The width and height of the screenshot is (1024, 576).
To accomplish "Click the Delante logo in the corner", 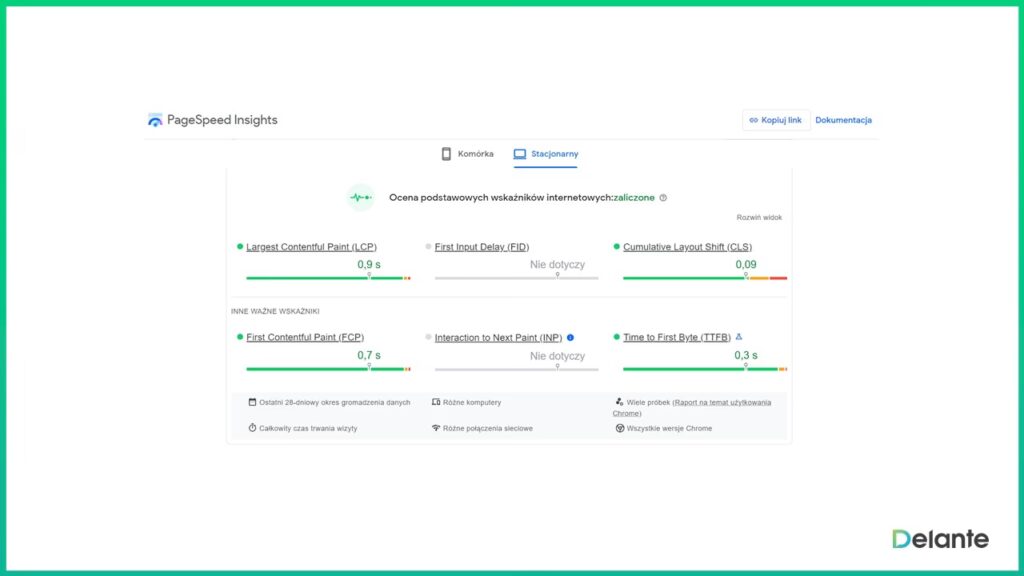I will coord(940,540).
